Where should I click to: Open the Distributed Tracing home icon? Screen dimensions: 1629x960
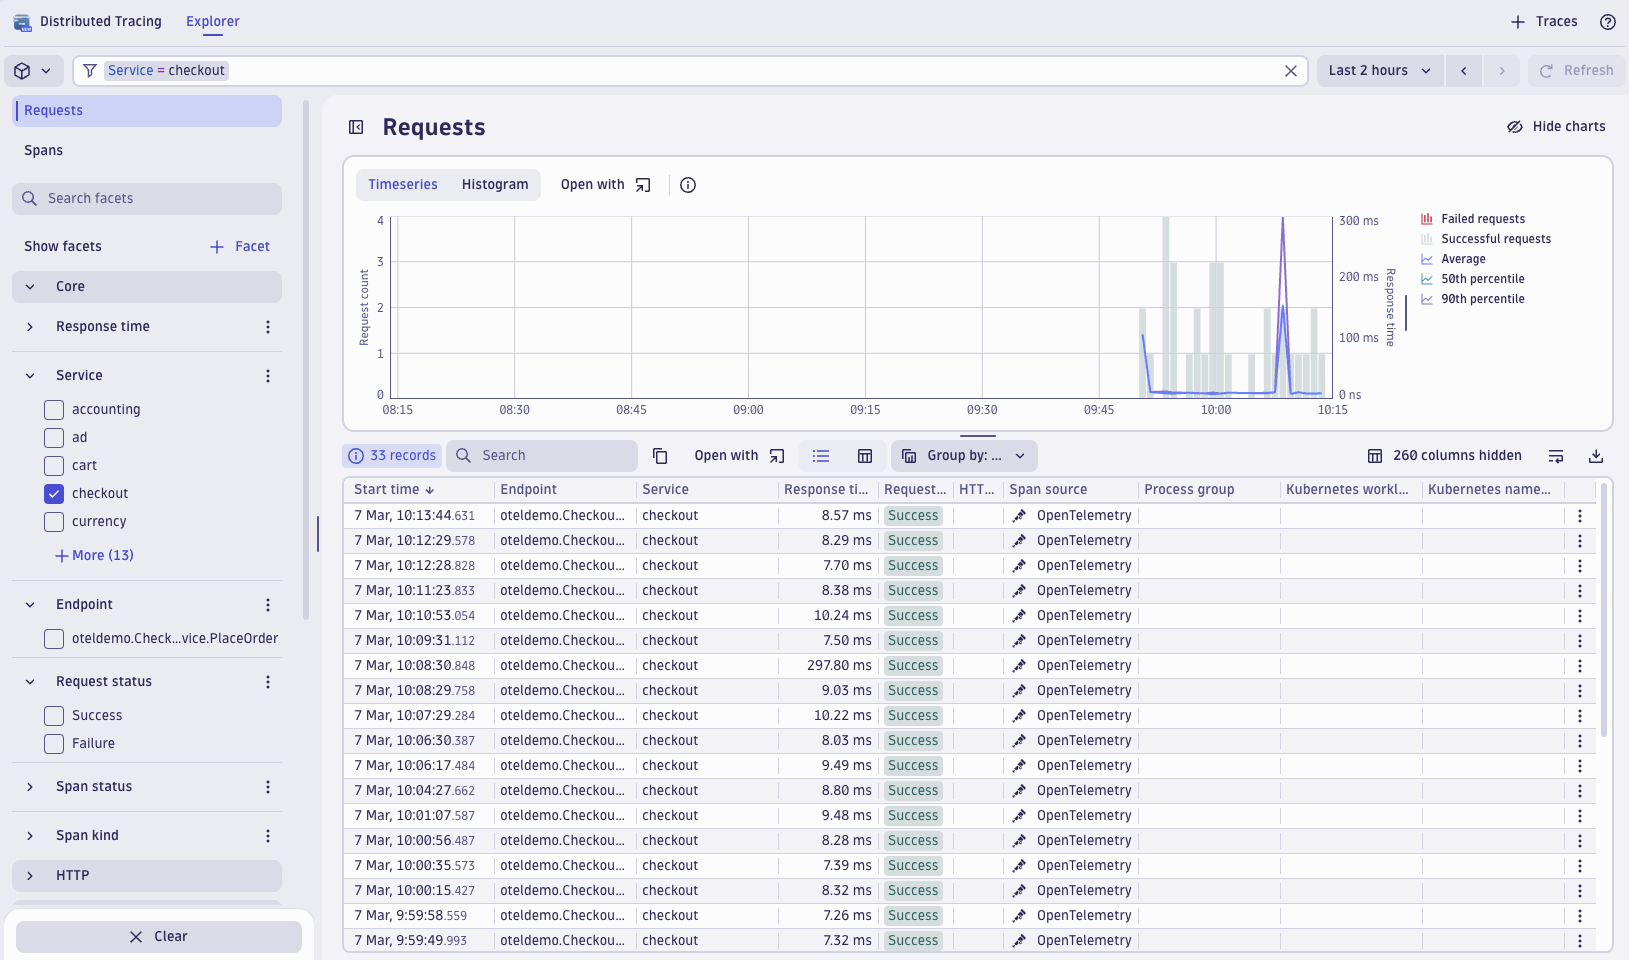click(22, 21)
